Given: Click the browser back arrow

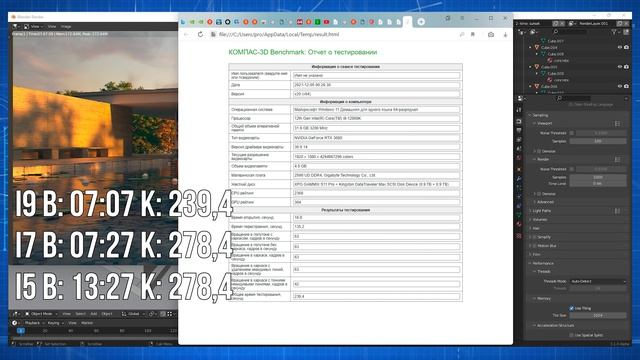Looking at the screenshot, I should (x=187, y=35).
